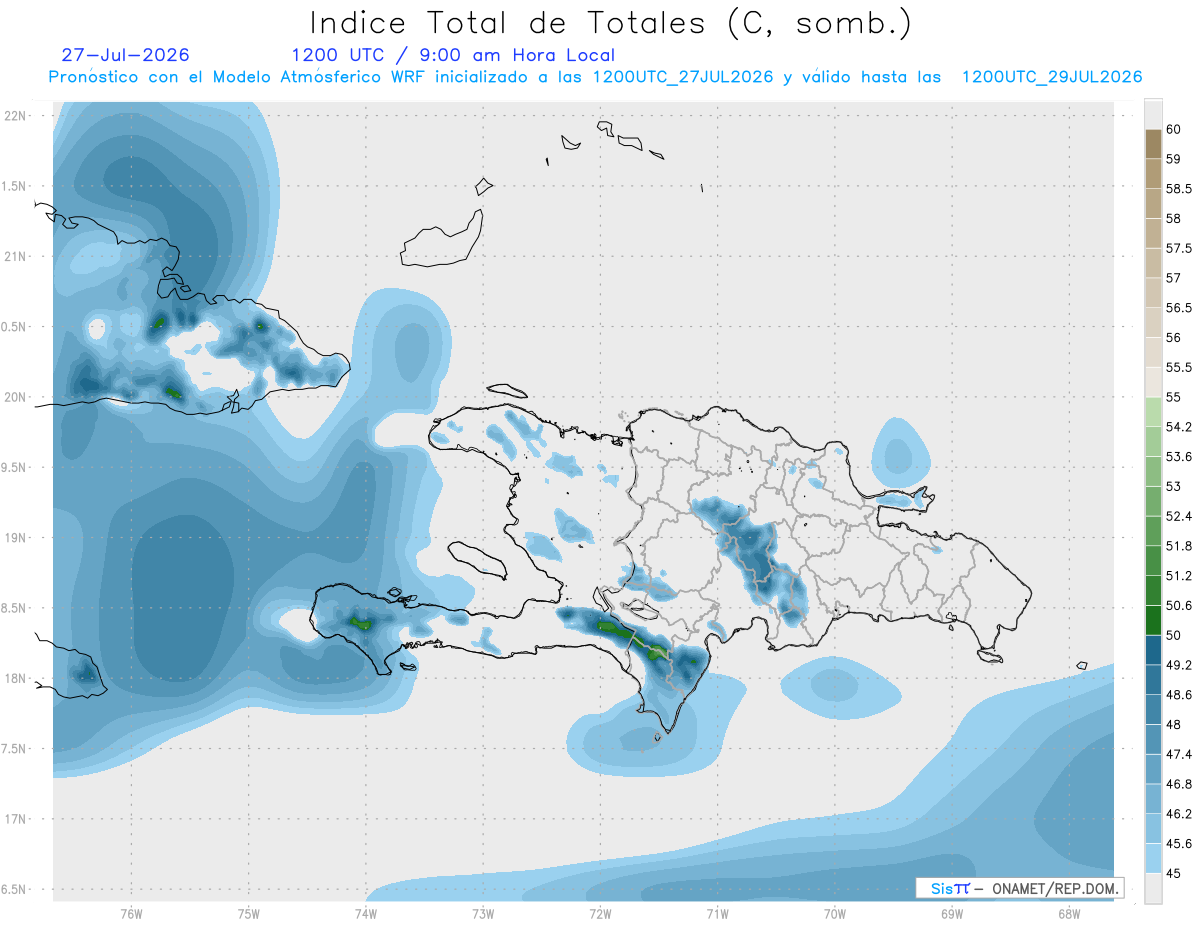The width and height of the screenshot is (1200, 927).
Task: Click the '71W' longitude axis label
Action: point(717,913)
